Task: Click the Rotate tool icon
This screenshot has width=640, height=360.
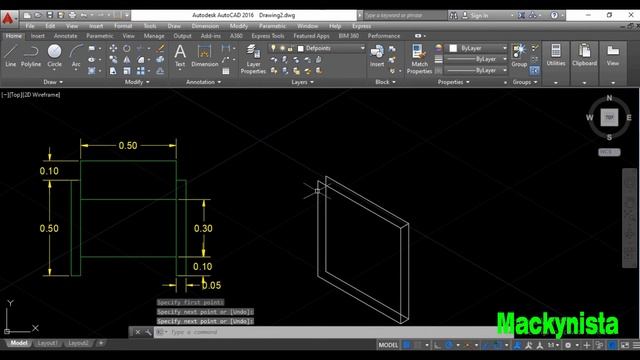Action: click(127, 49)
